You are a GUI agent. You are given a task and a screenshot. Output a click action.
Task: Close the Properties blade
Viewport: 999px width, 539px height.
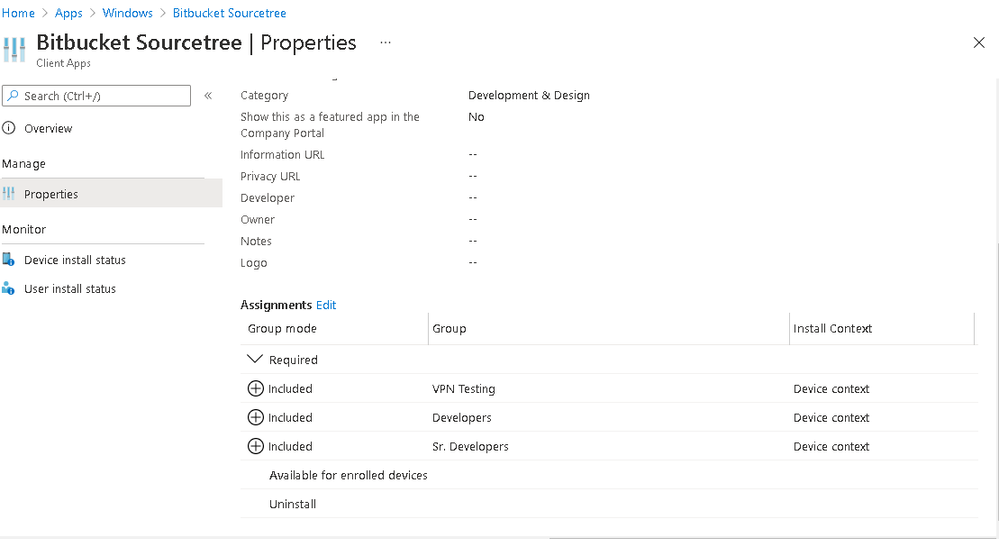click(979, 42)
